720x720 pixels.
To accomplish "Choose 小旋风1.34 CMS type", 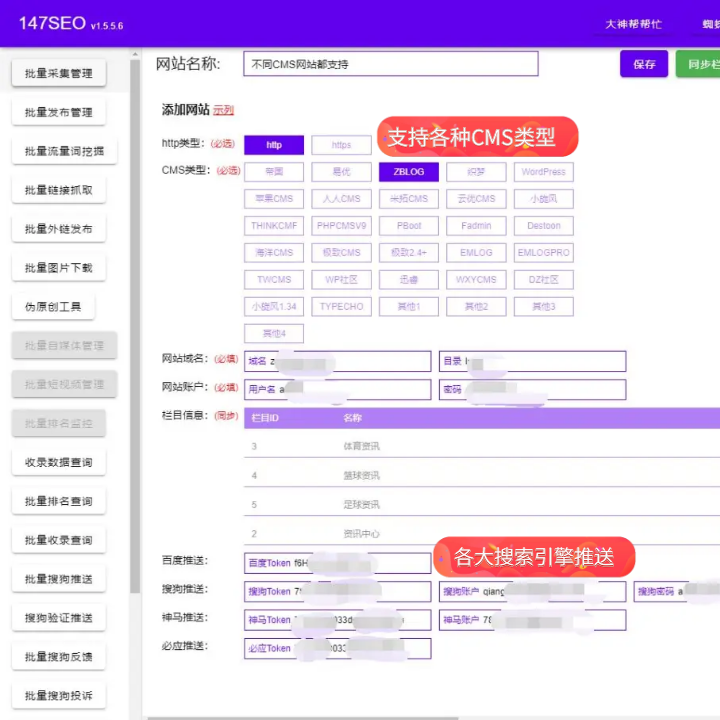I will [x=274, y=307].
